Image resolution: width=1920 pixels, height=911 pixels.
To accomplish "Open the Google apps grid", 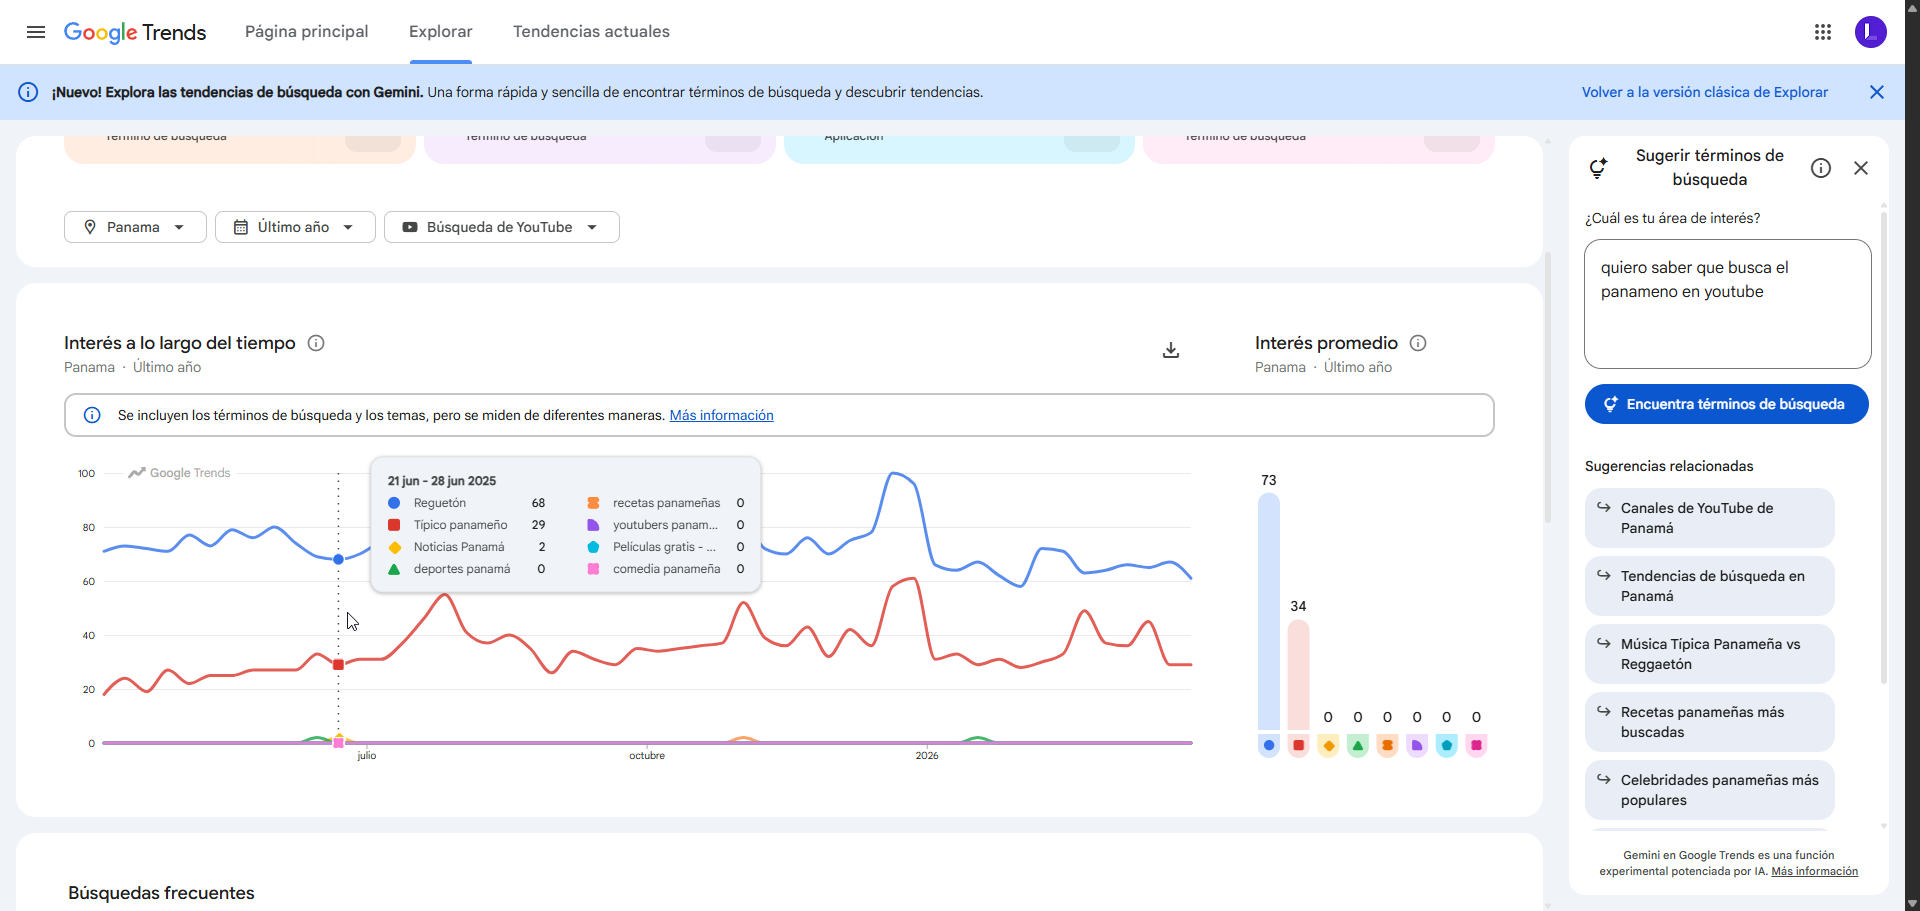I will point(1823,32).
